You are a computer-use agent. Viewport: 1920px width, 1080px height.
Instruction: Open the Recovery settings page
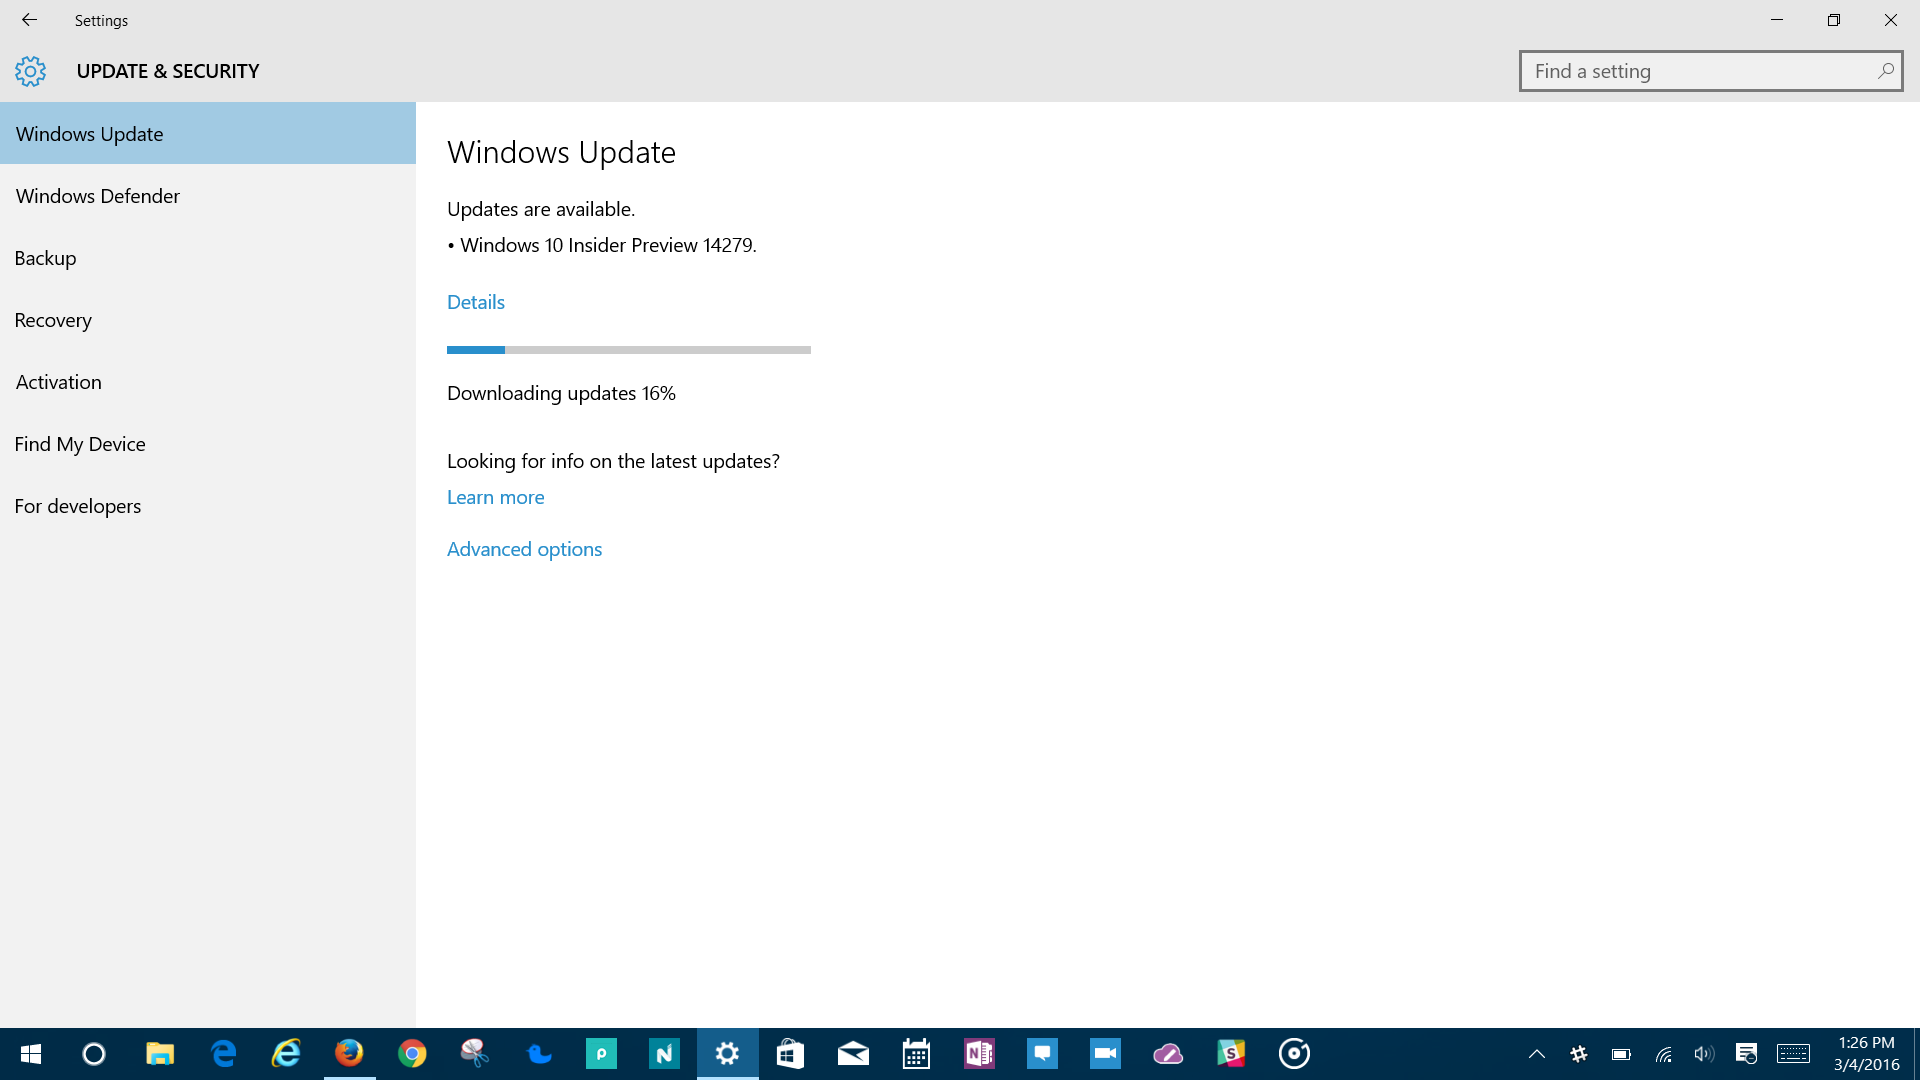click(53, 320)
